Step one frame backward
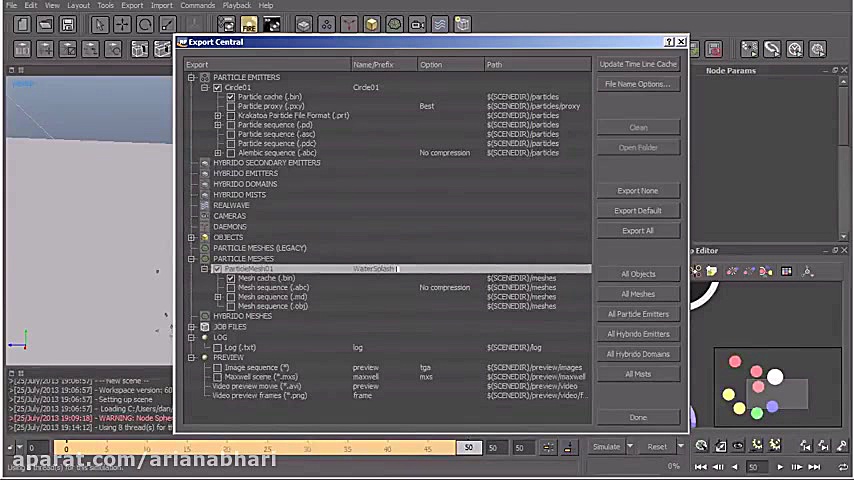854x480 pixels. 718,467
